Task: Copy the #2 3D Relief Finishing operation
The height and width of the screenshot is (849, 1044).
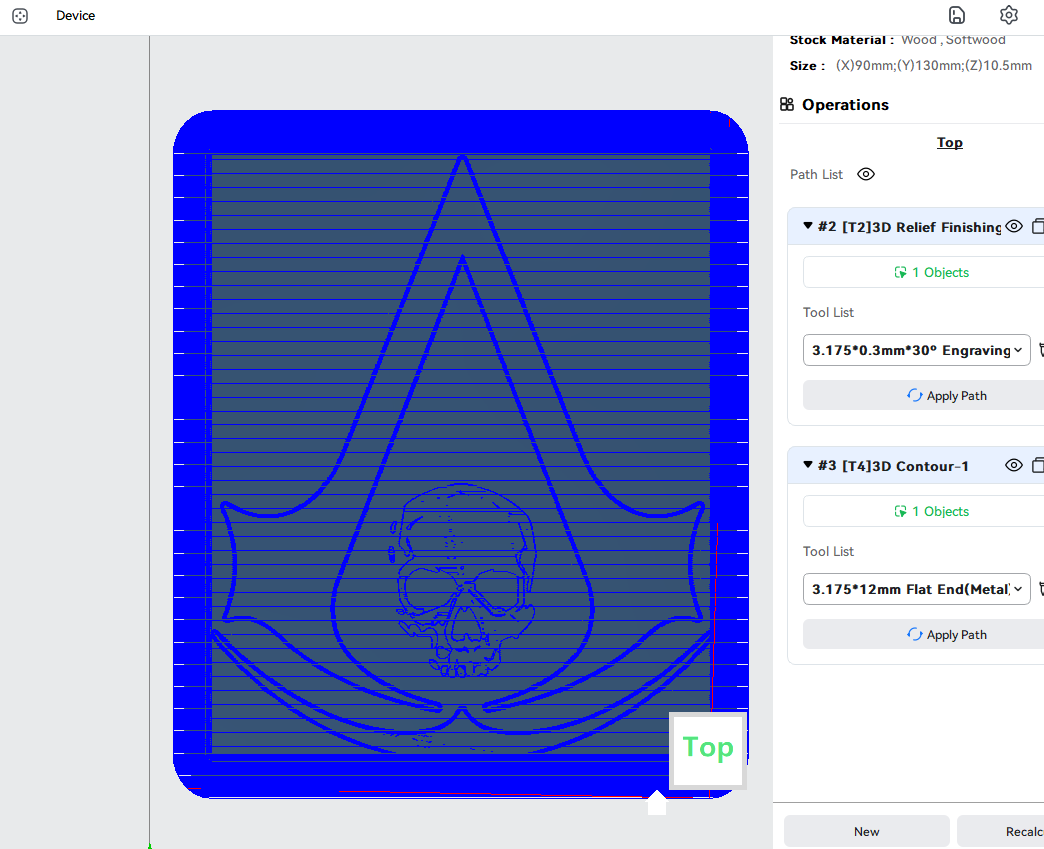Action: click(x=1038, y=226)
